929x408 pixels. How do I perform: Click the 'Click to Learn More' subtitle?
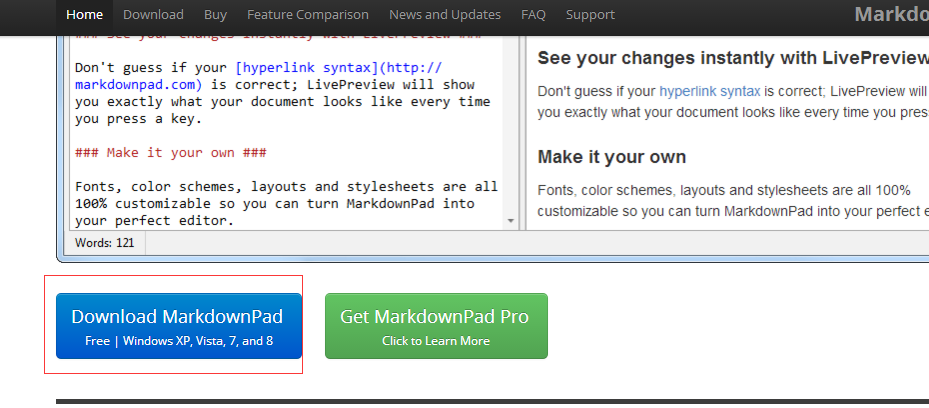[x=436, y=341]
